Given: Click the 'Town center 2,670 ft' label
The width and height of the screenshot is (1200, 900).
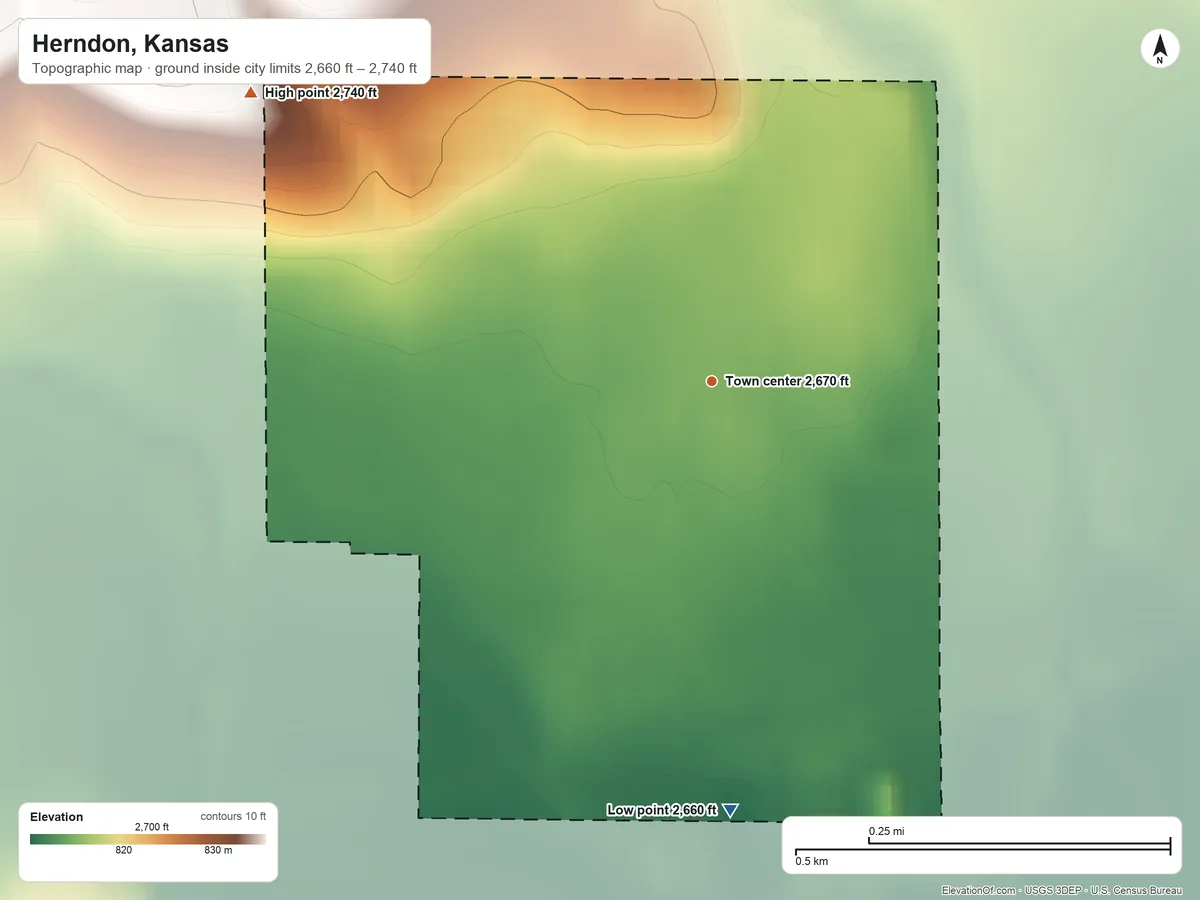Looking at the screenshot, I should click(x=787, y=381).
